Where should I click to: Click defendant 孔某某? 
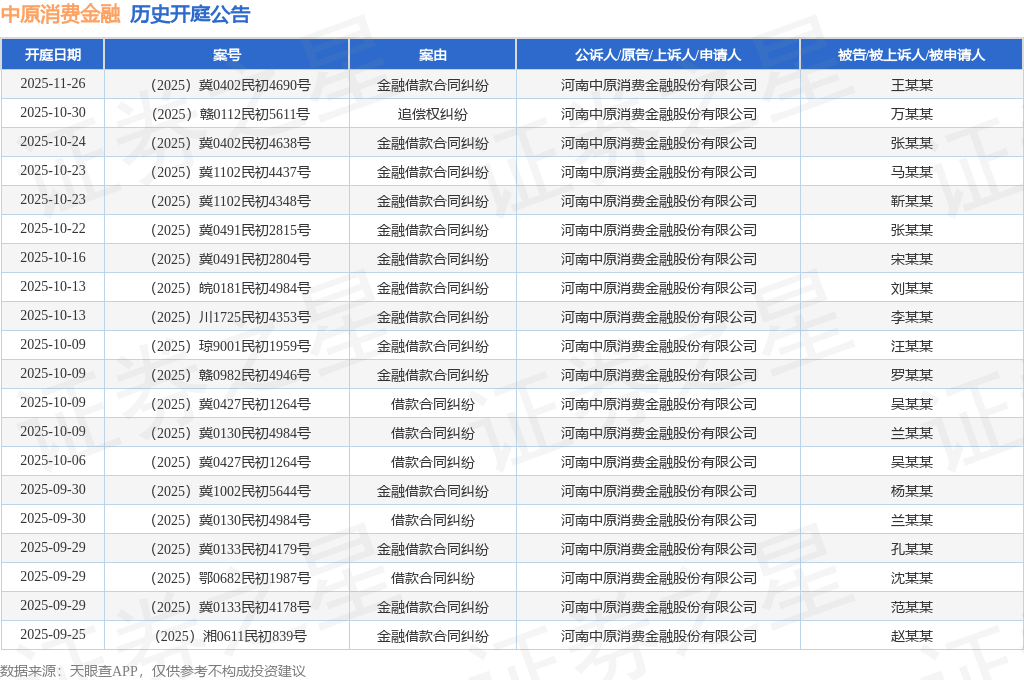pos(912,549)
